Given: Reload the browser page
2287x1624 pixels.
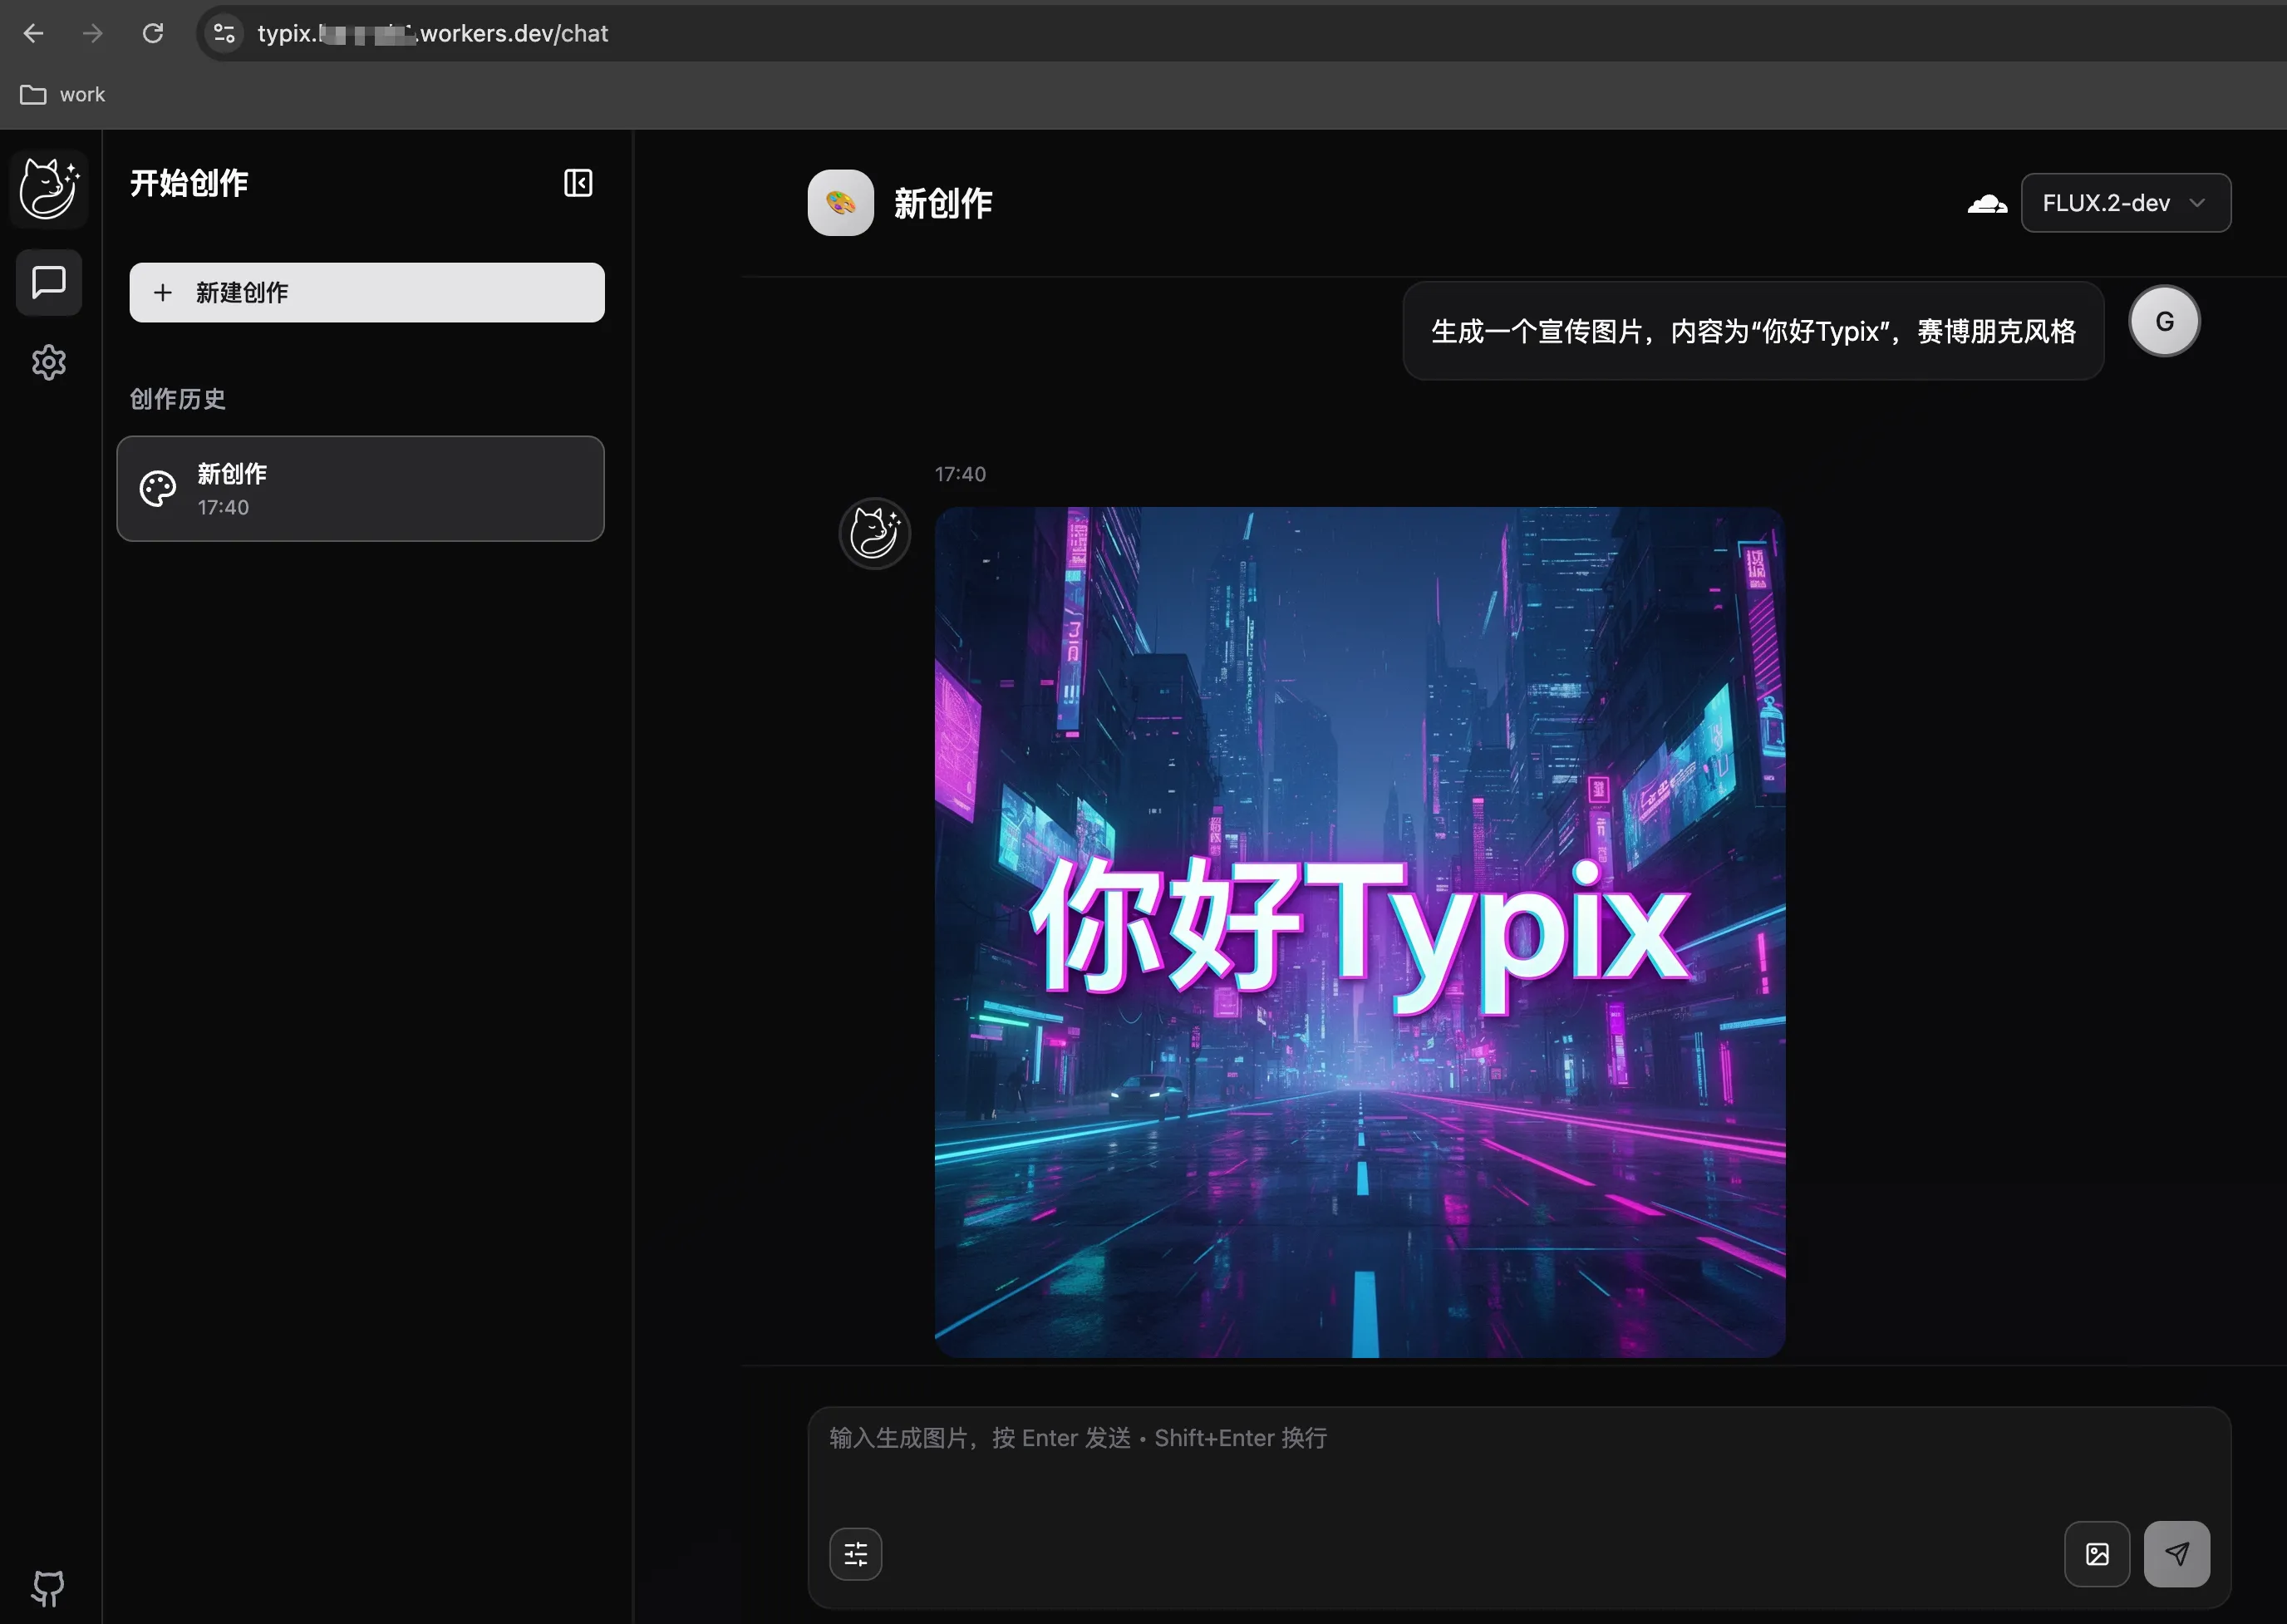Looking at the screenshot, I should pyautogui.click(x=152, y=34).
